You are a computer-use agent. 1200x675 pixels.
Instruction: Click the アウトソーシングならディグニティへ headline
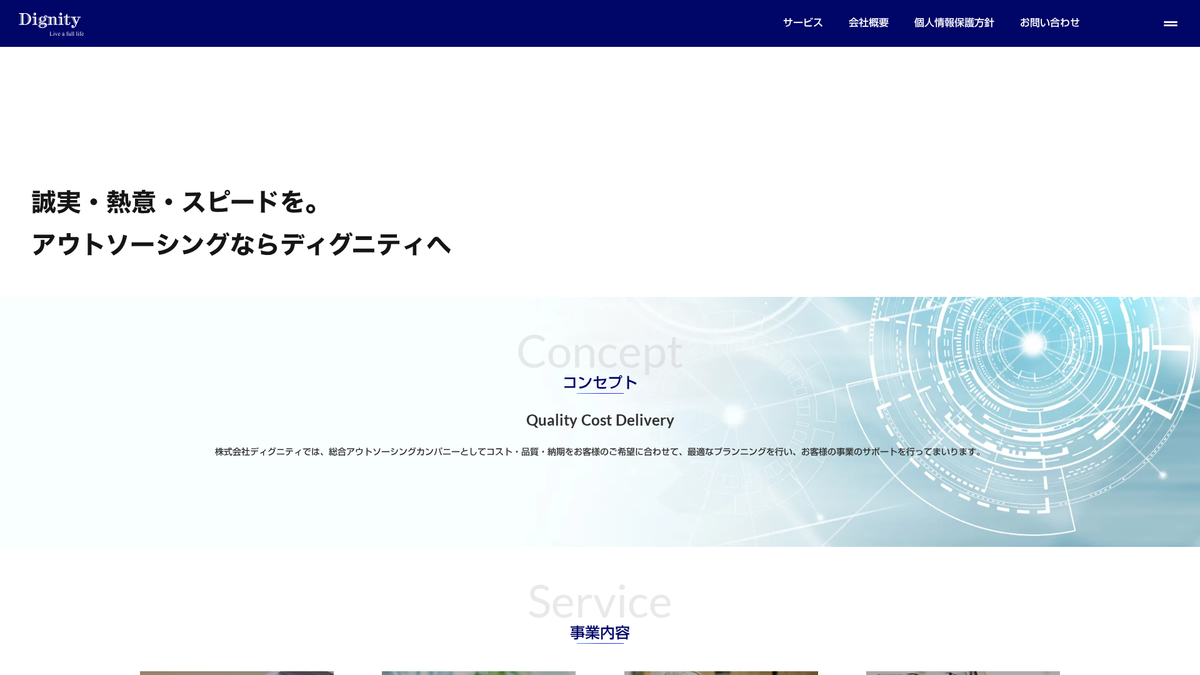point(241,244)
